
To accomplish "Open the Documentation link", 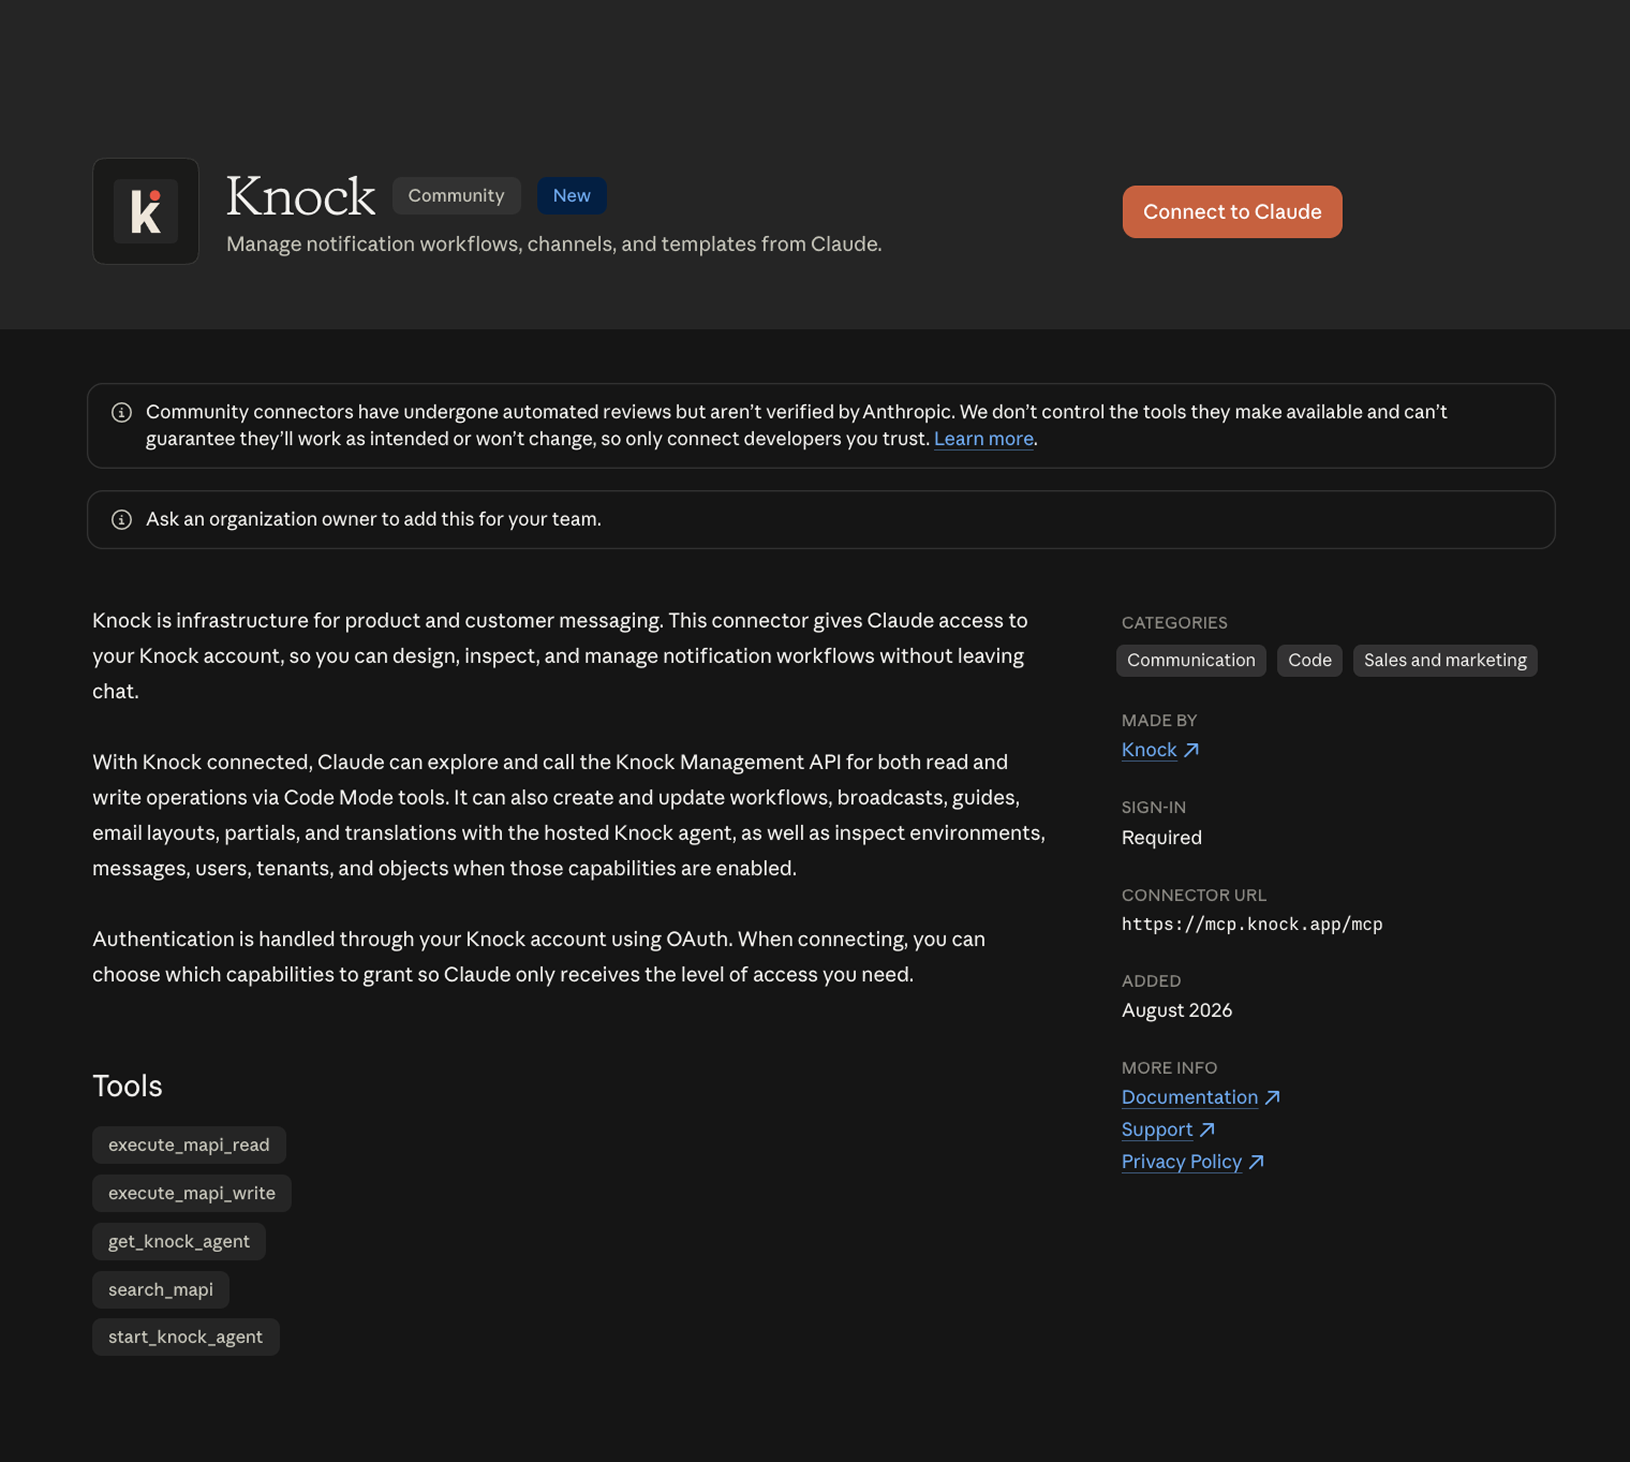I will (x=1190, y=1097).
